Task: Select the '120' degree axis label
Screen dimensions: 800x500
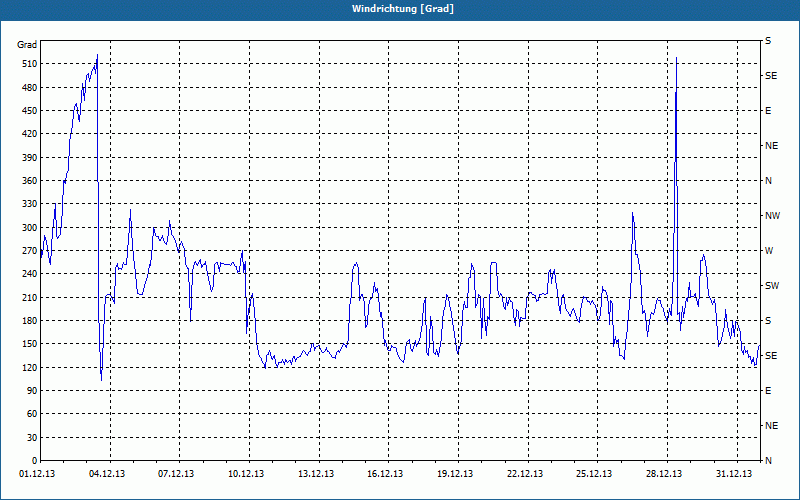Action: [x=30, y=368]
